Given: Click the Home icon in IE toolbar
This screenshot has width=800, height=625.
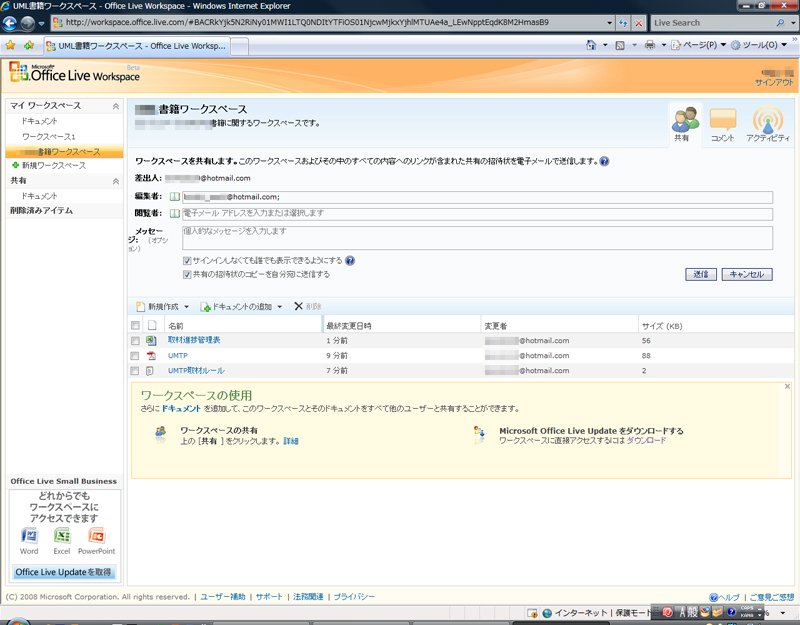Looking at the screenshot, I should tap(591, 45).
